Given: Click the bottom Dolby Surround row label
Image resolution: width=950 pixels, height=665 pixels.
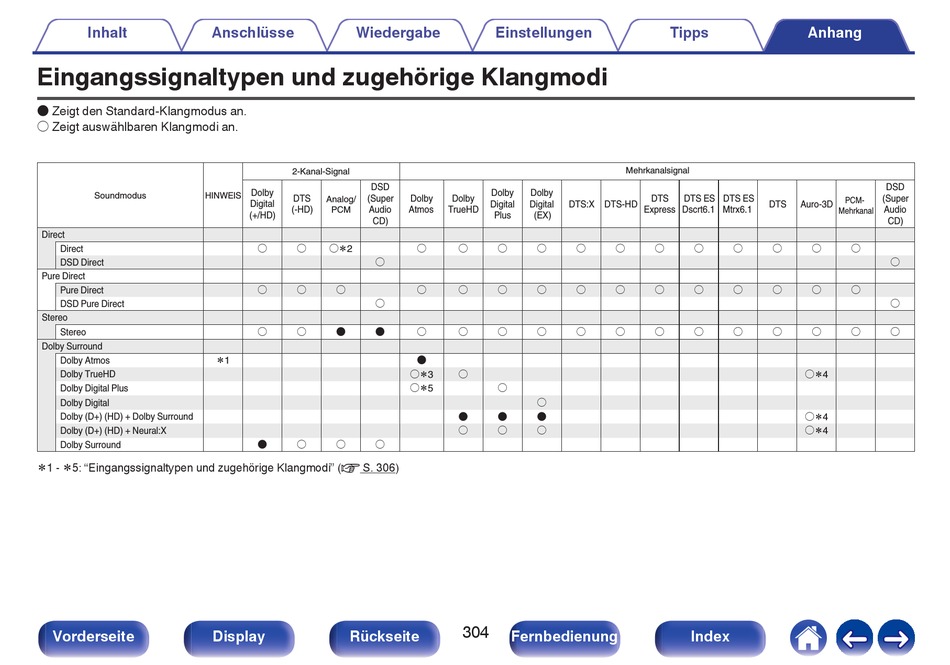Looking at the screenshot, I should coord(90,445).
